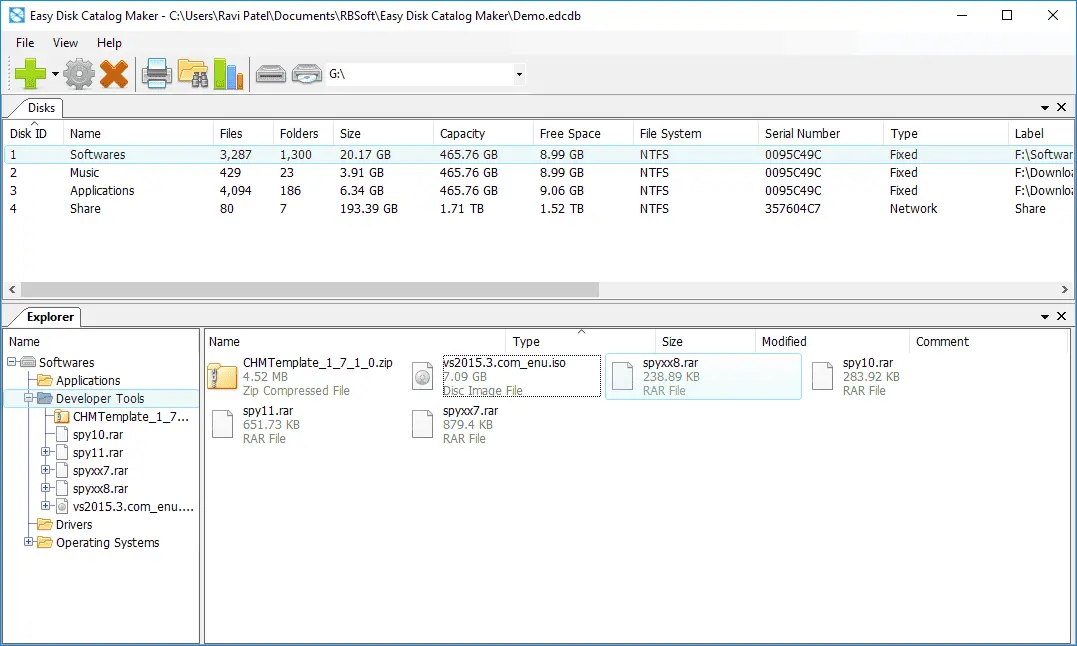This screenshot has height=646, width=1077.
Task: Select the Explorer tab
Action: [x=50, y=316]
